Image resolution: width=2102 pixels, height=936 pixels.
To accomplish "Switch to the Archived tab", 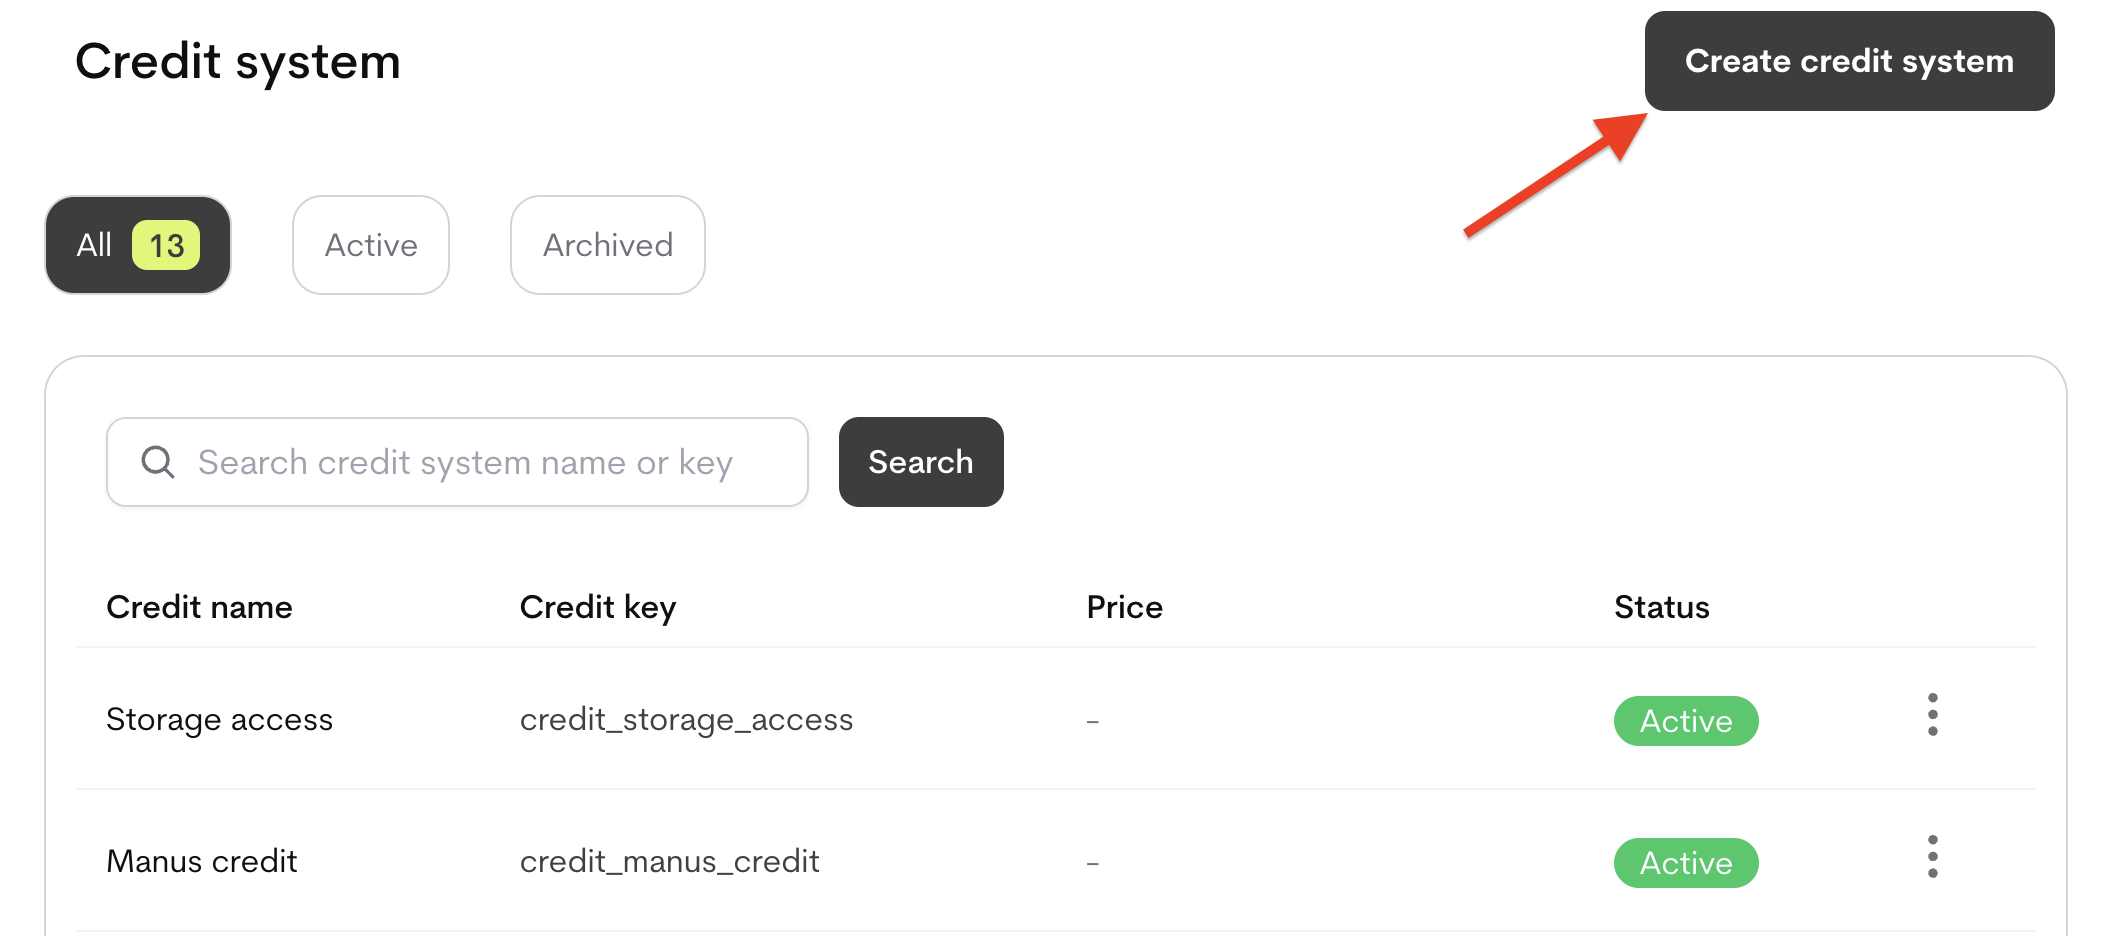I will pyautogui.click(x=607, y=245).
